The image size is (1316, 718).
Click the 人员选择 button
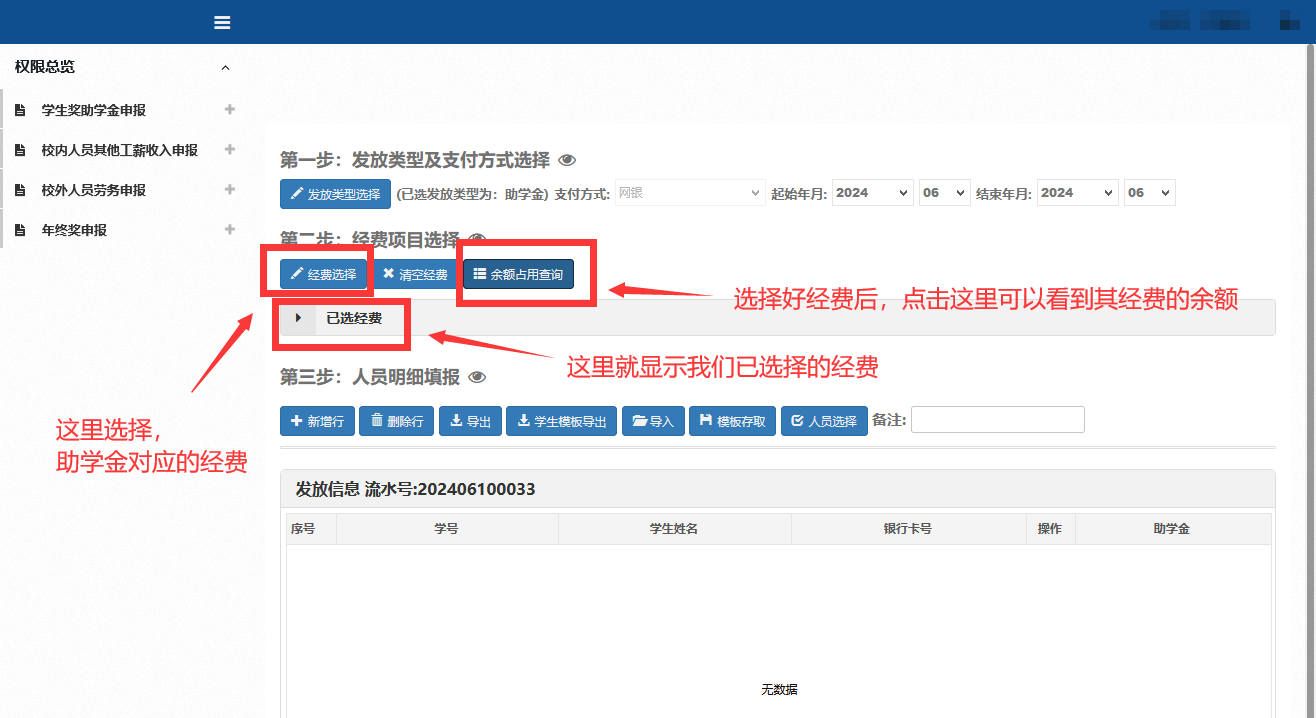click(824, 421)
